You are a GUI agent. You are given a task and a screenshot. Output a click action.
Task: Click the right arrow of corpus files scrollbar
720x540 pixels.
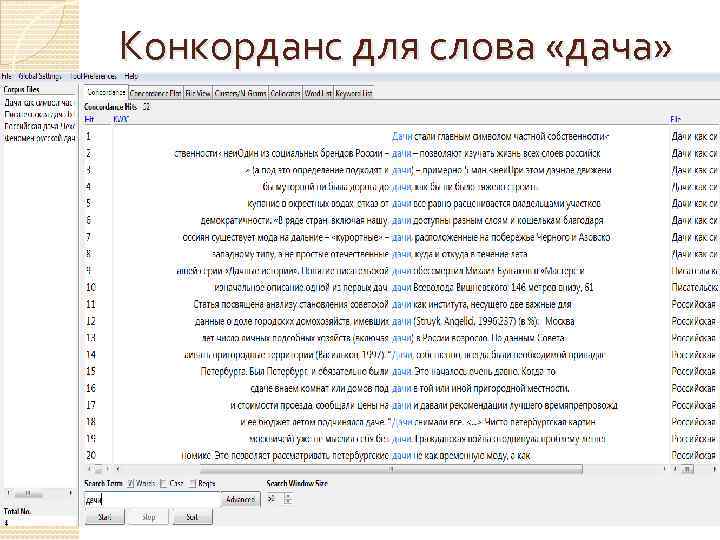click(70, 493)
